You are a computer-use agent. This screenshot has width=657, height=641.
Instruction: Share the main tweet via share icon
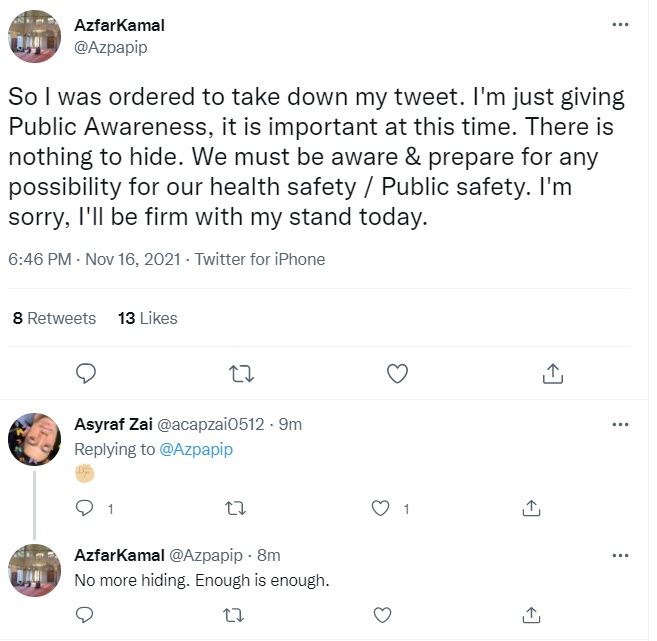(x=552, y=373)
